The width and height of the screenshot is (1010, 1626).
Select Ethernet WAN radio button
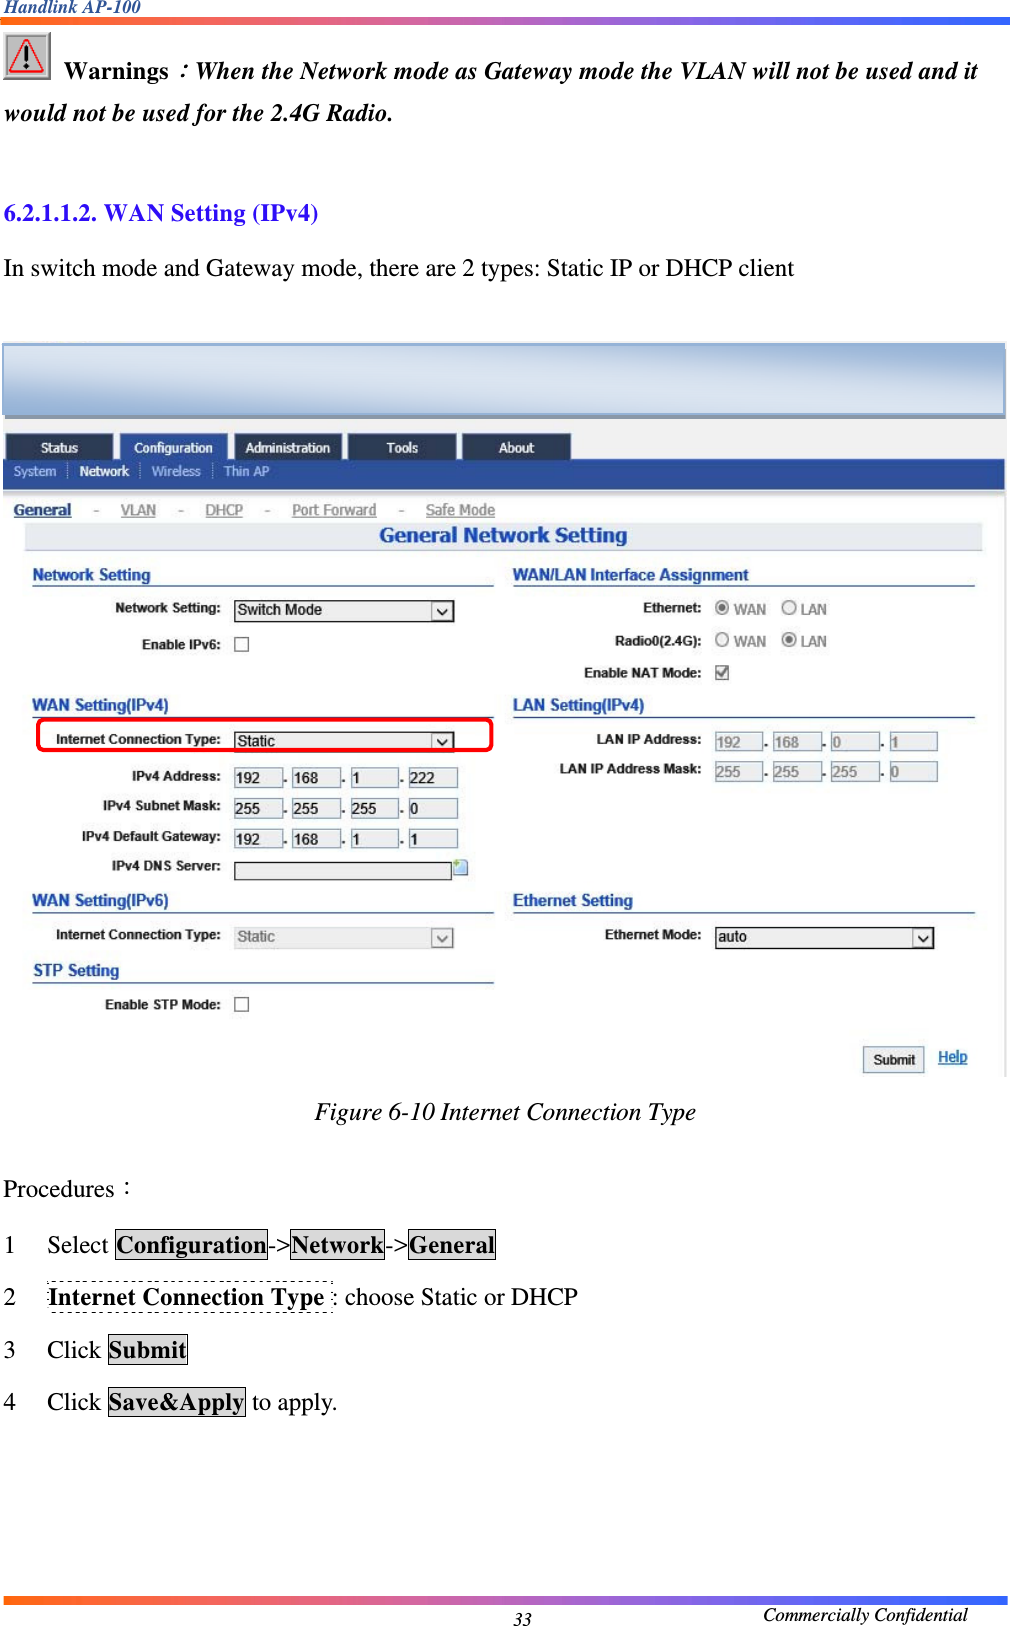tap(722, 608)
